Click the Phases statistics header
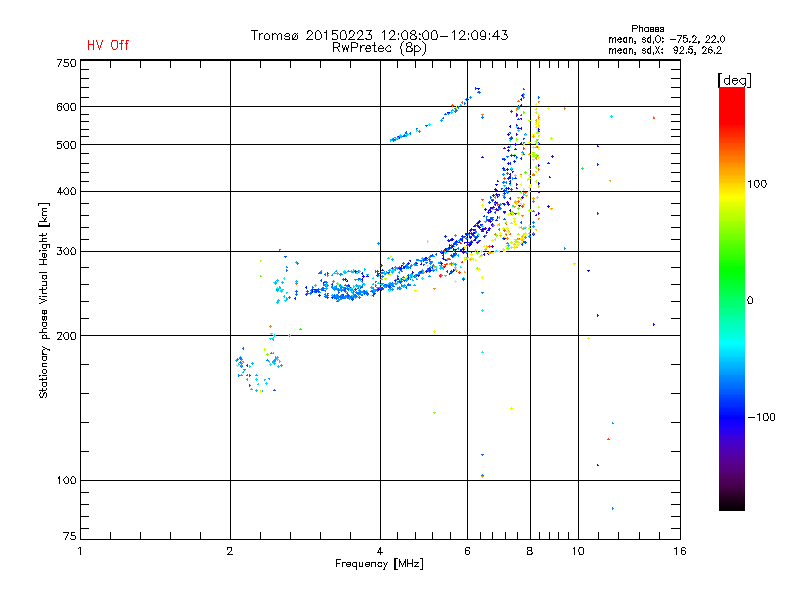The image size is (800, 600). [647, 29]
